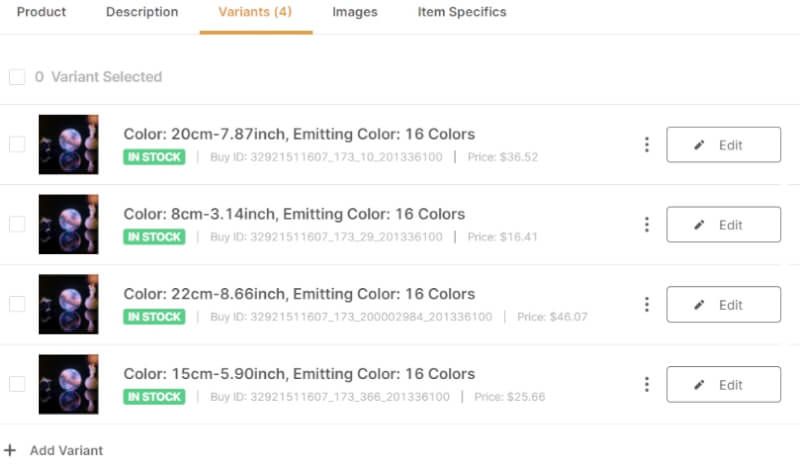Click the Price: $16.41 text
The image size is (800, 474).
pyautogui.click(x=503, y=237)
